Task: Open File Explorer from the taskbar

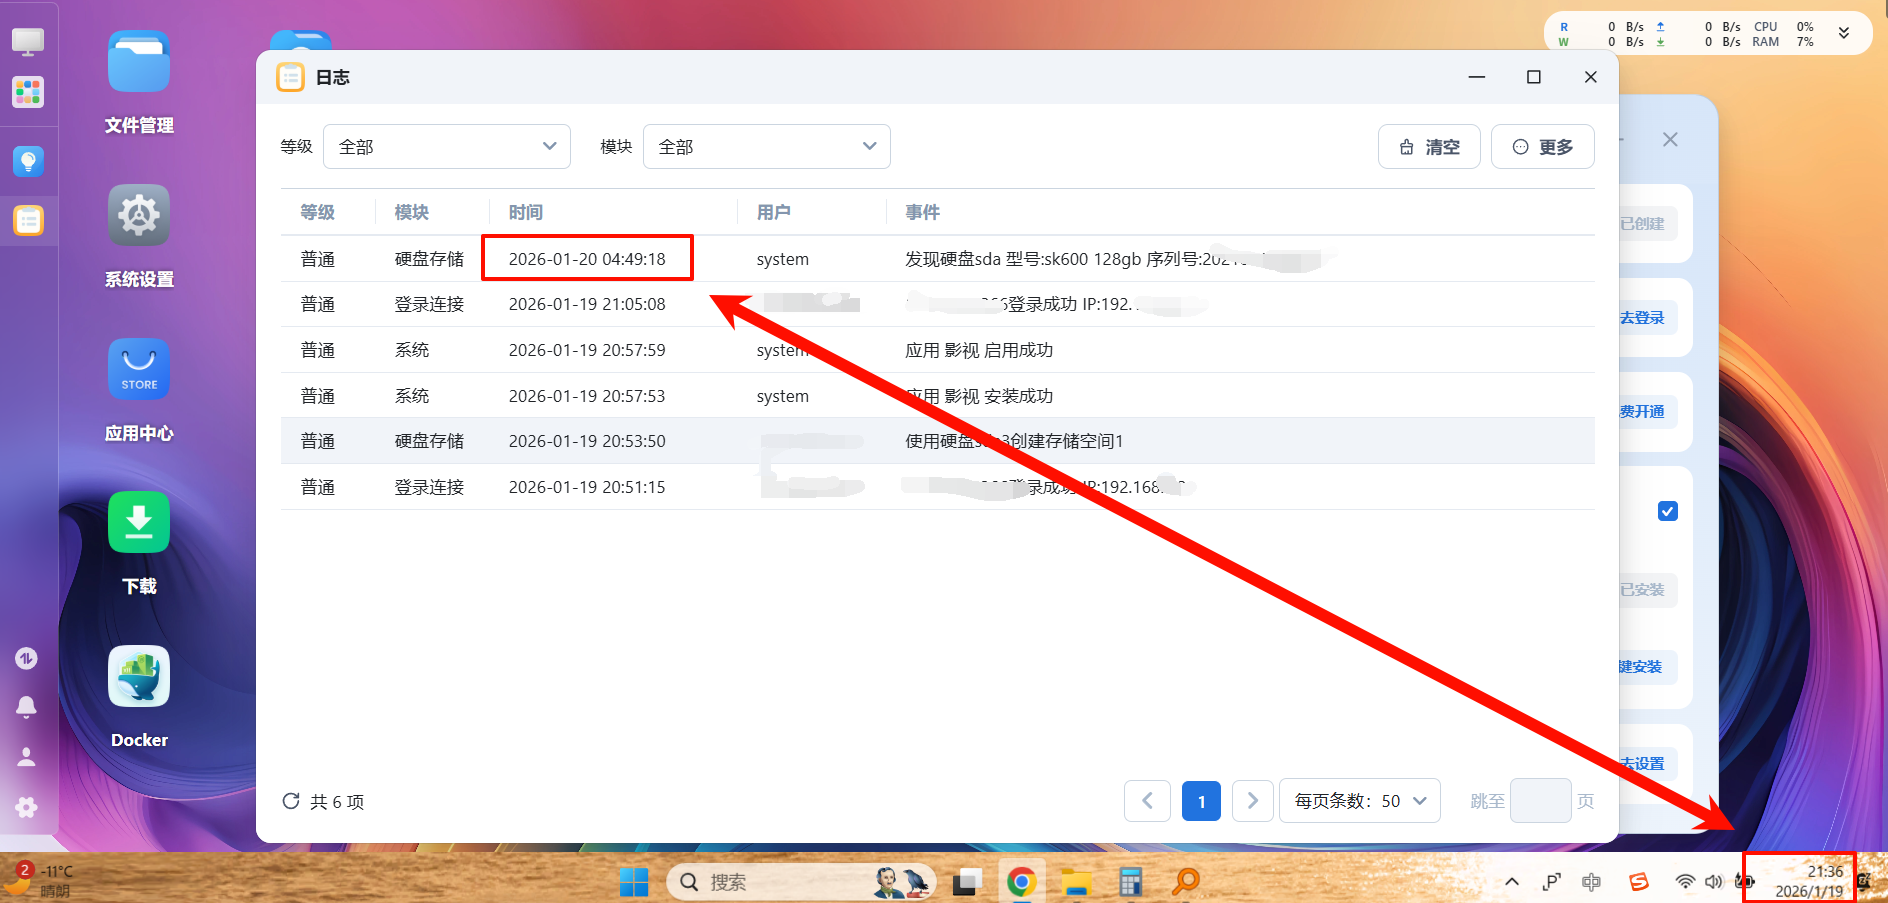Action: 1076,882
